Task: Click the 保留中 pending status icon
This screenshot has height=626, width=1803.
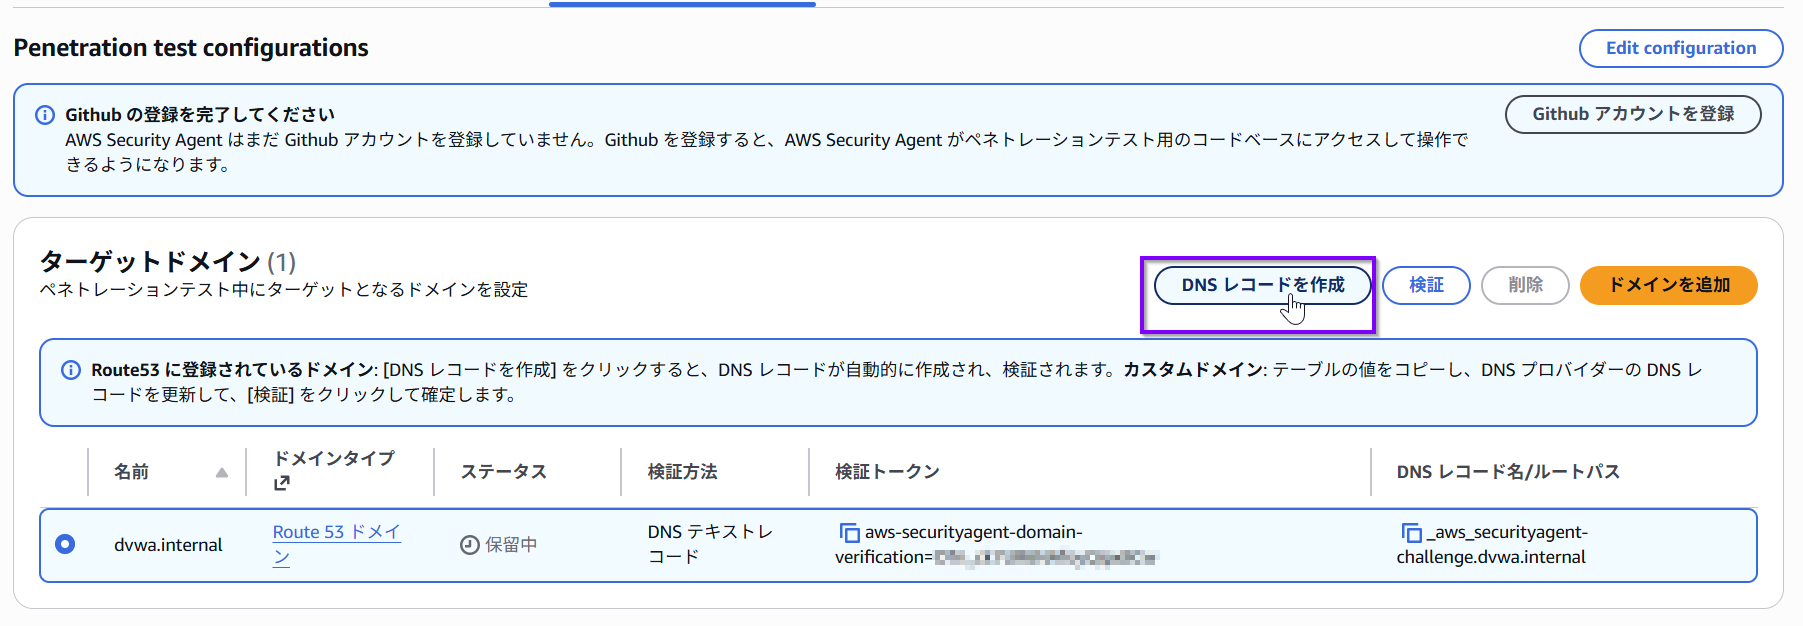Action: click(x=469, y=545)
